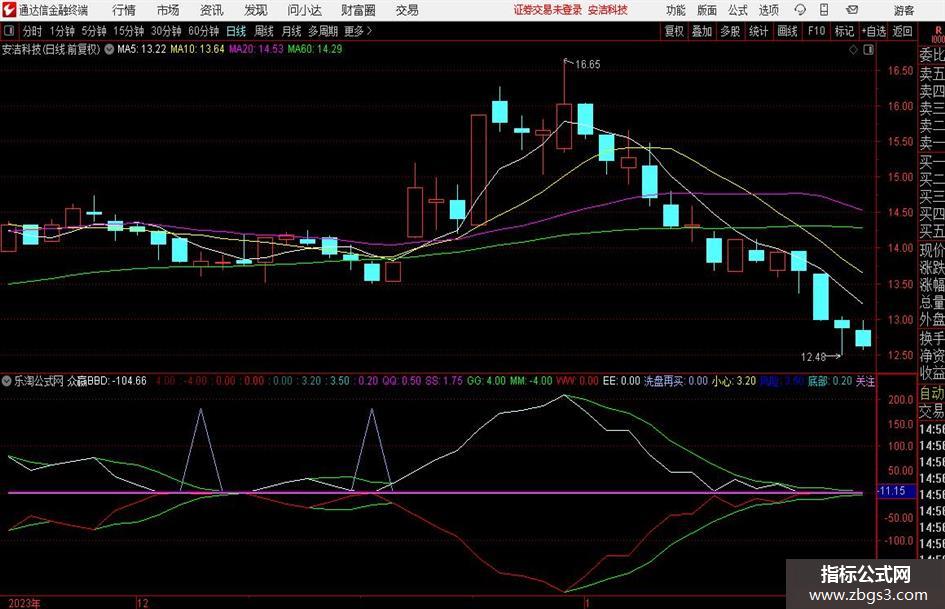Click the 标记 mark button
945x609 pixels.
844,31
